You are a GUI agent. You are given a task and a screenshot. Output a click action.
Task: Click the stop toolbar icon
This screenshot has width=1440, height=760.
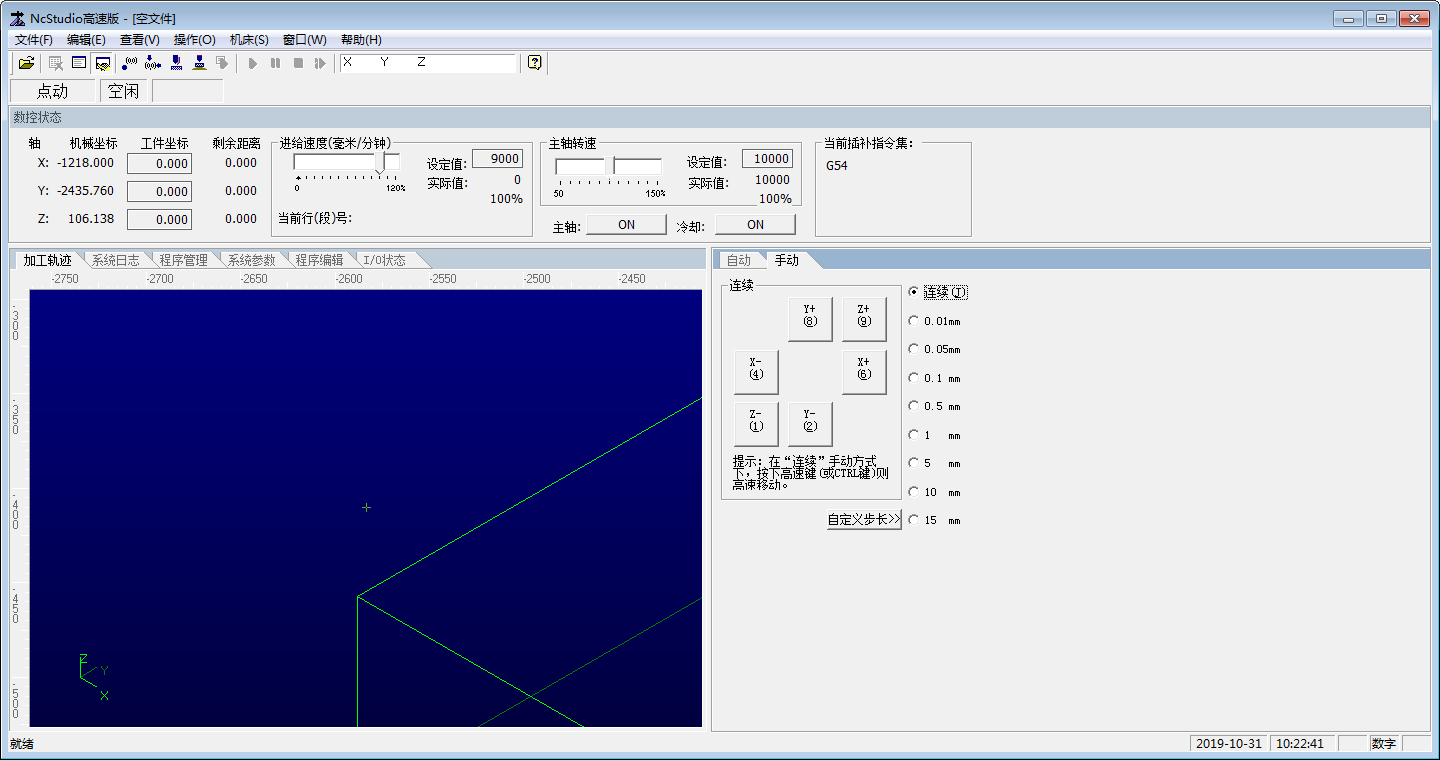(x=298, y=63)
